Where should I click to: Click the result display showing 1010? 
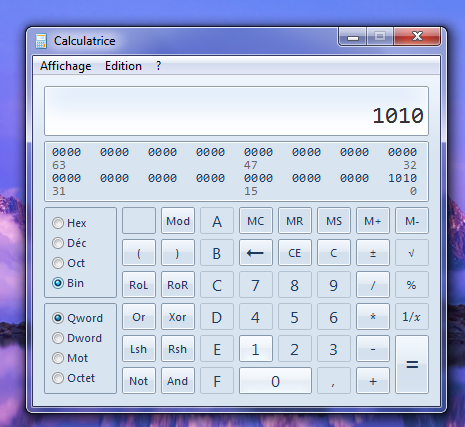(x=236, y=111)
